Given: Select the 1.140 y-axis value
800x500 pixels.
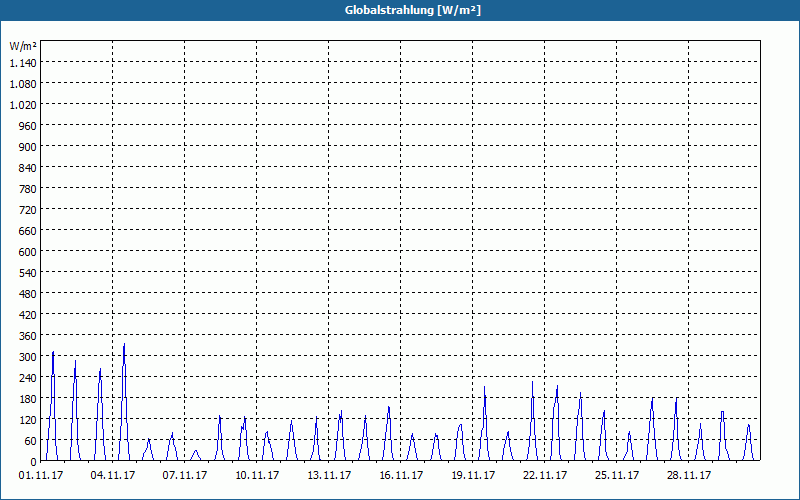Looking at the screenshot, I should tap(23, 63).
